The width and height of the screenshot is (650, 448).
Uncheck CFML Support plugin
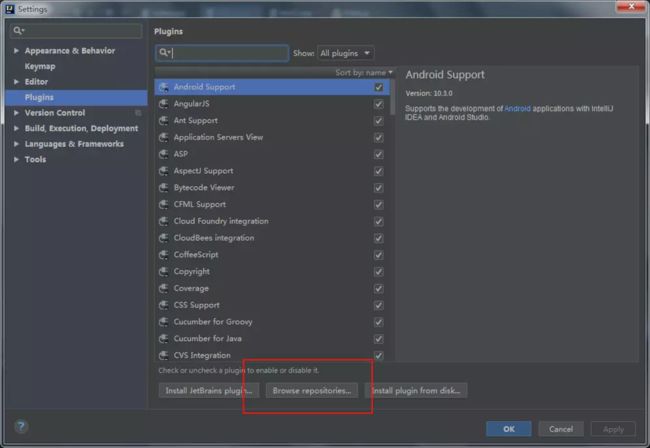(378, 204)
